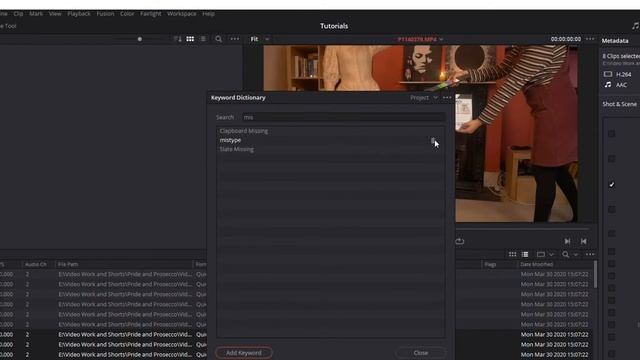Viewport: 640px width, 360px height.
Task: Open media pool three-dot options menu
Action: 590,254
